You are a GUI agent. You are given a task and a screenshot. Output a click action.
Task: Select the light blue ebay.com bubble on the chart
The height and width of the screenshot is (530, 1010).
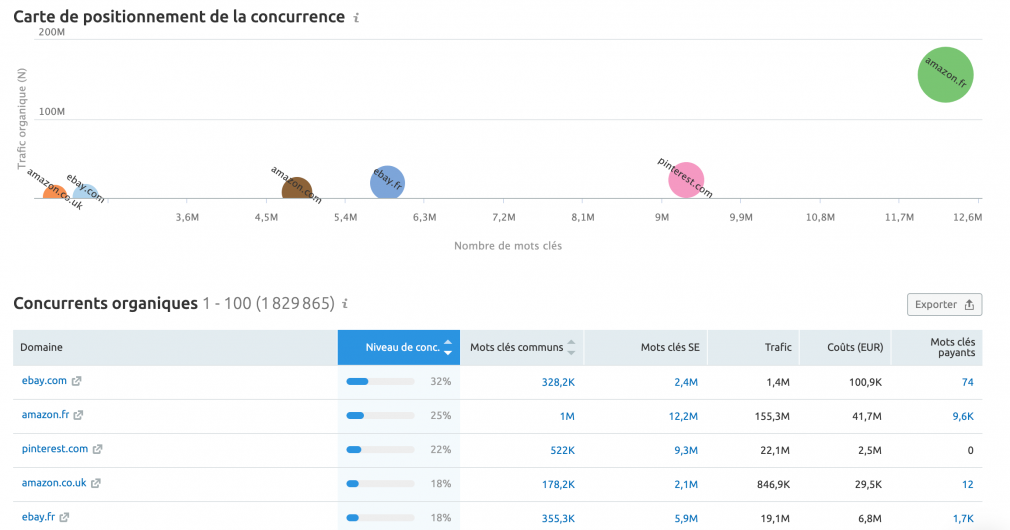point(86,192)
